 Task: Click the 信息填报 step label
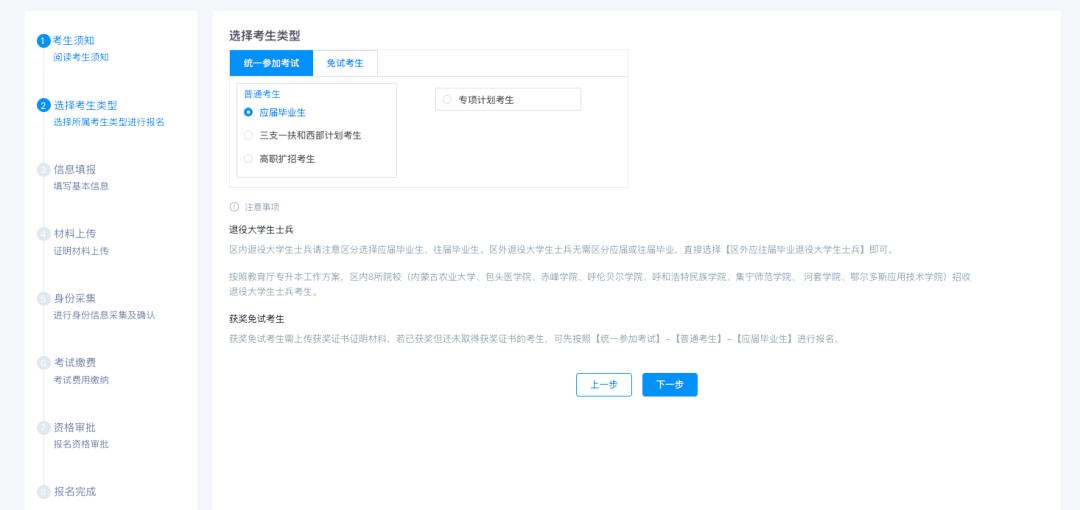(75, 169)
